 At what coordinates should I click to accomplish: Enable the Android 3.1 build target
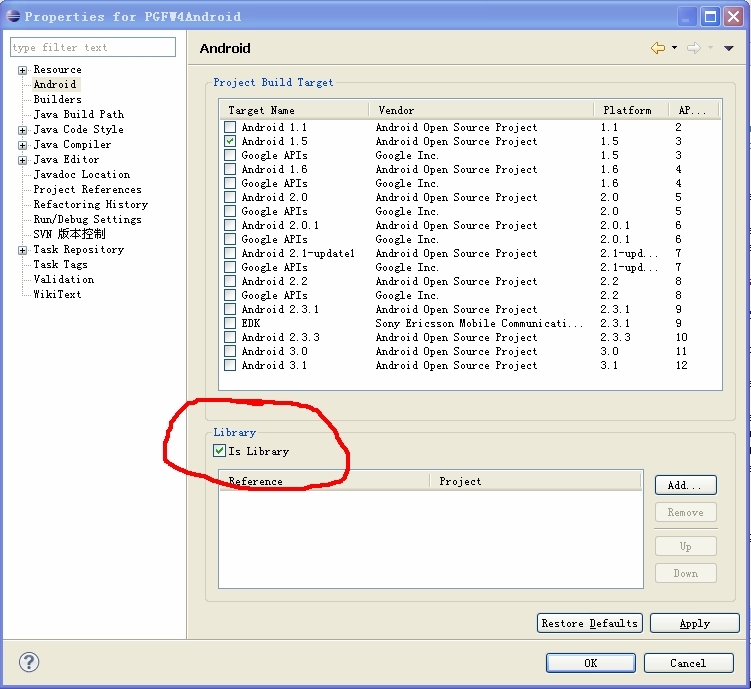click(x=230, y=365)
